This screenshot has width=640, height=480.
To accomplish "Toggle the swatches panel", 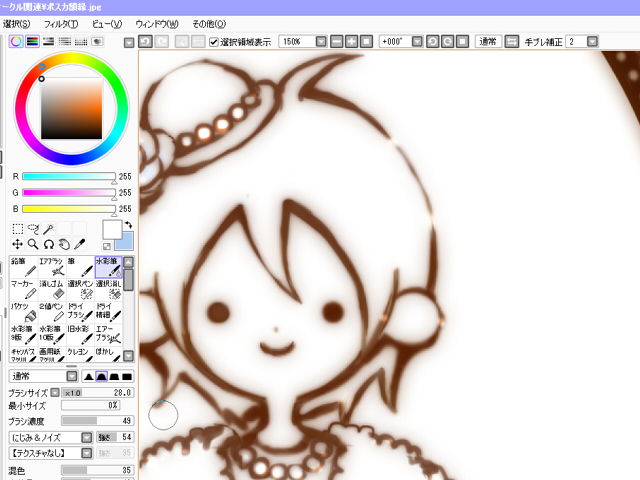I will pos(81,41).
